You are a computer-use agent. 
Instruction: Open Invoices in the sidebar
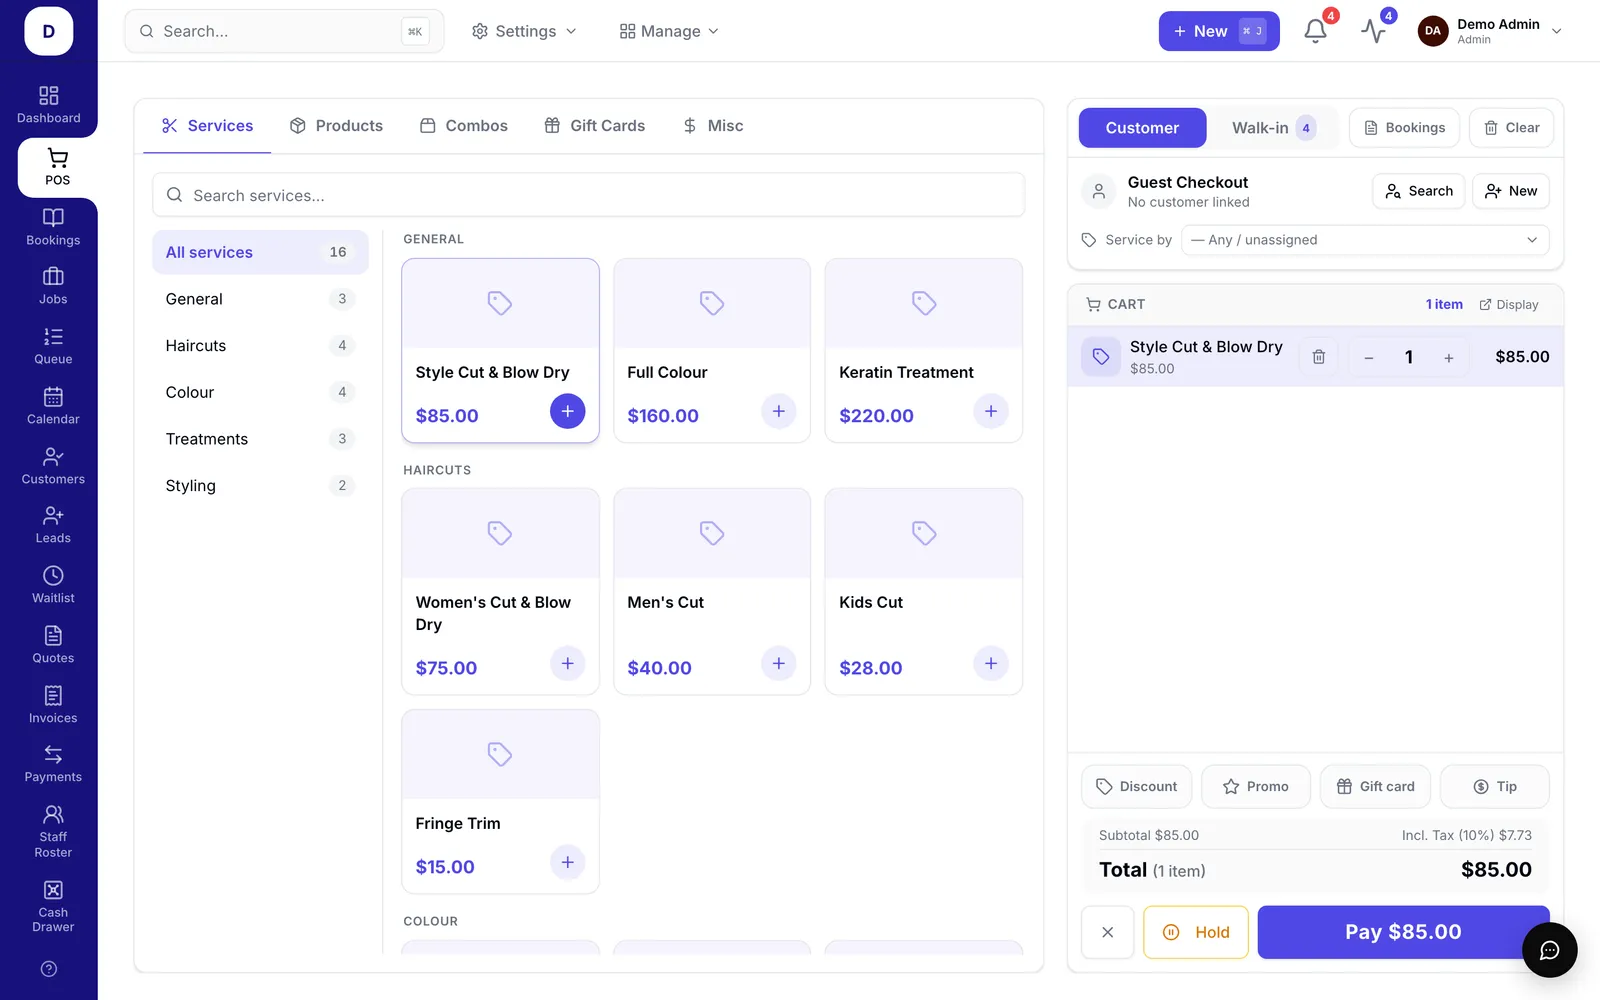(x=53, y=705)
